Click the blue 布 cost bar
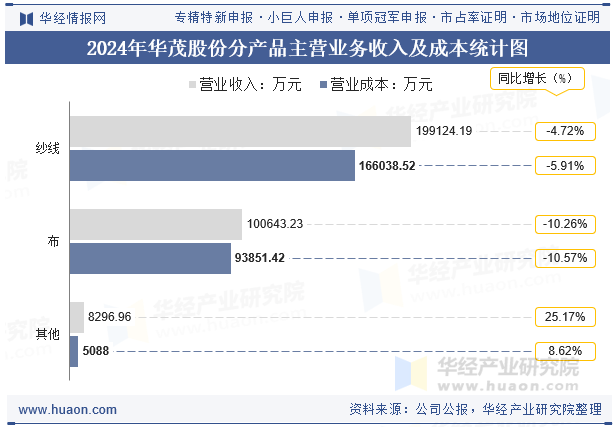The width and height of the screenshot is (615, 427). 150,258
